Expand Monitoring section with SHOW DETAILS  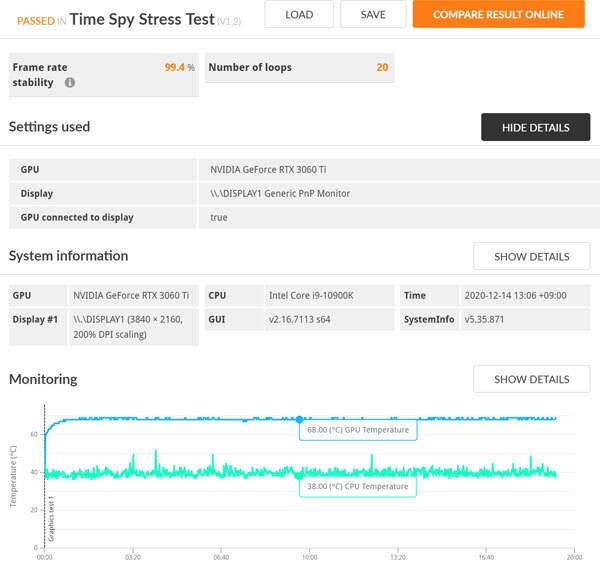tap(531, 379)
